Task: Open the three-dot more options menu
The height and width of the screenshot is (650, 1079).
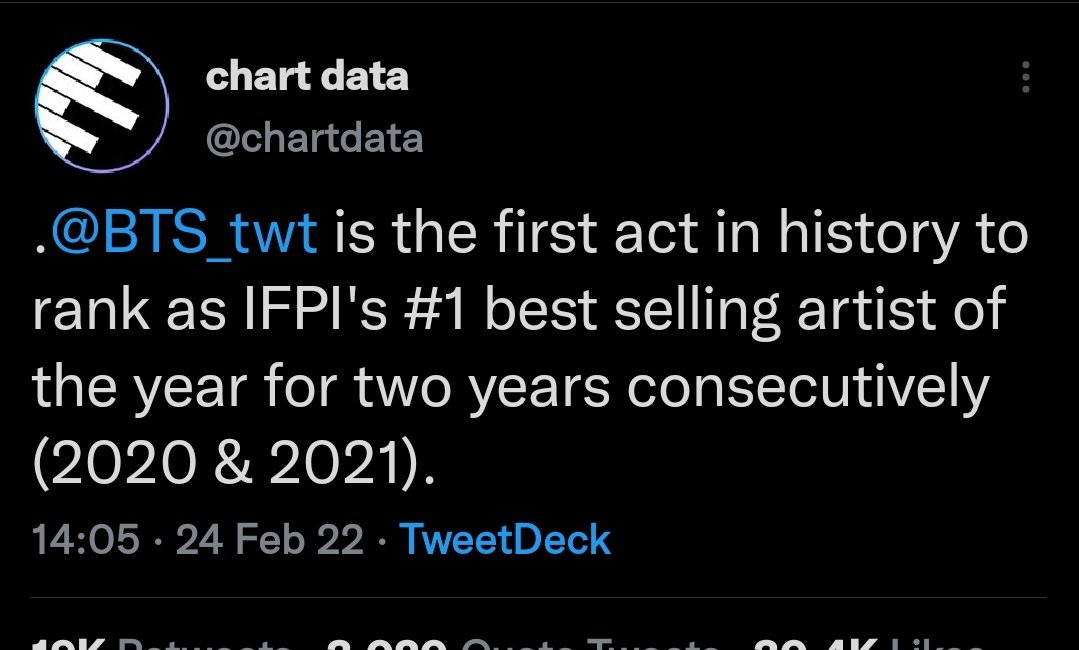Action: point(1025,77)
